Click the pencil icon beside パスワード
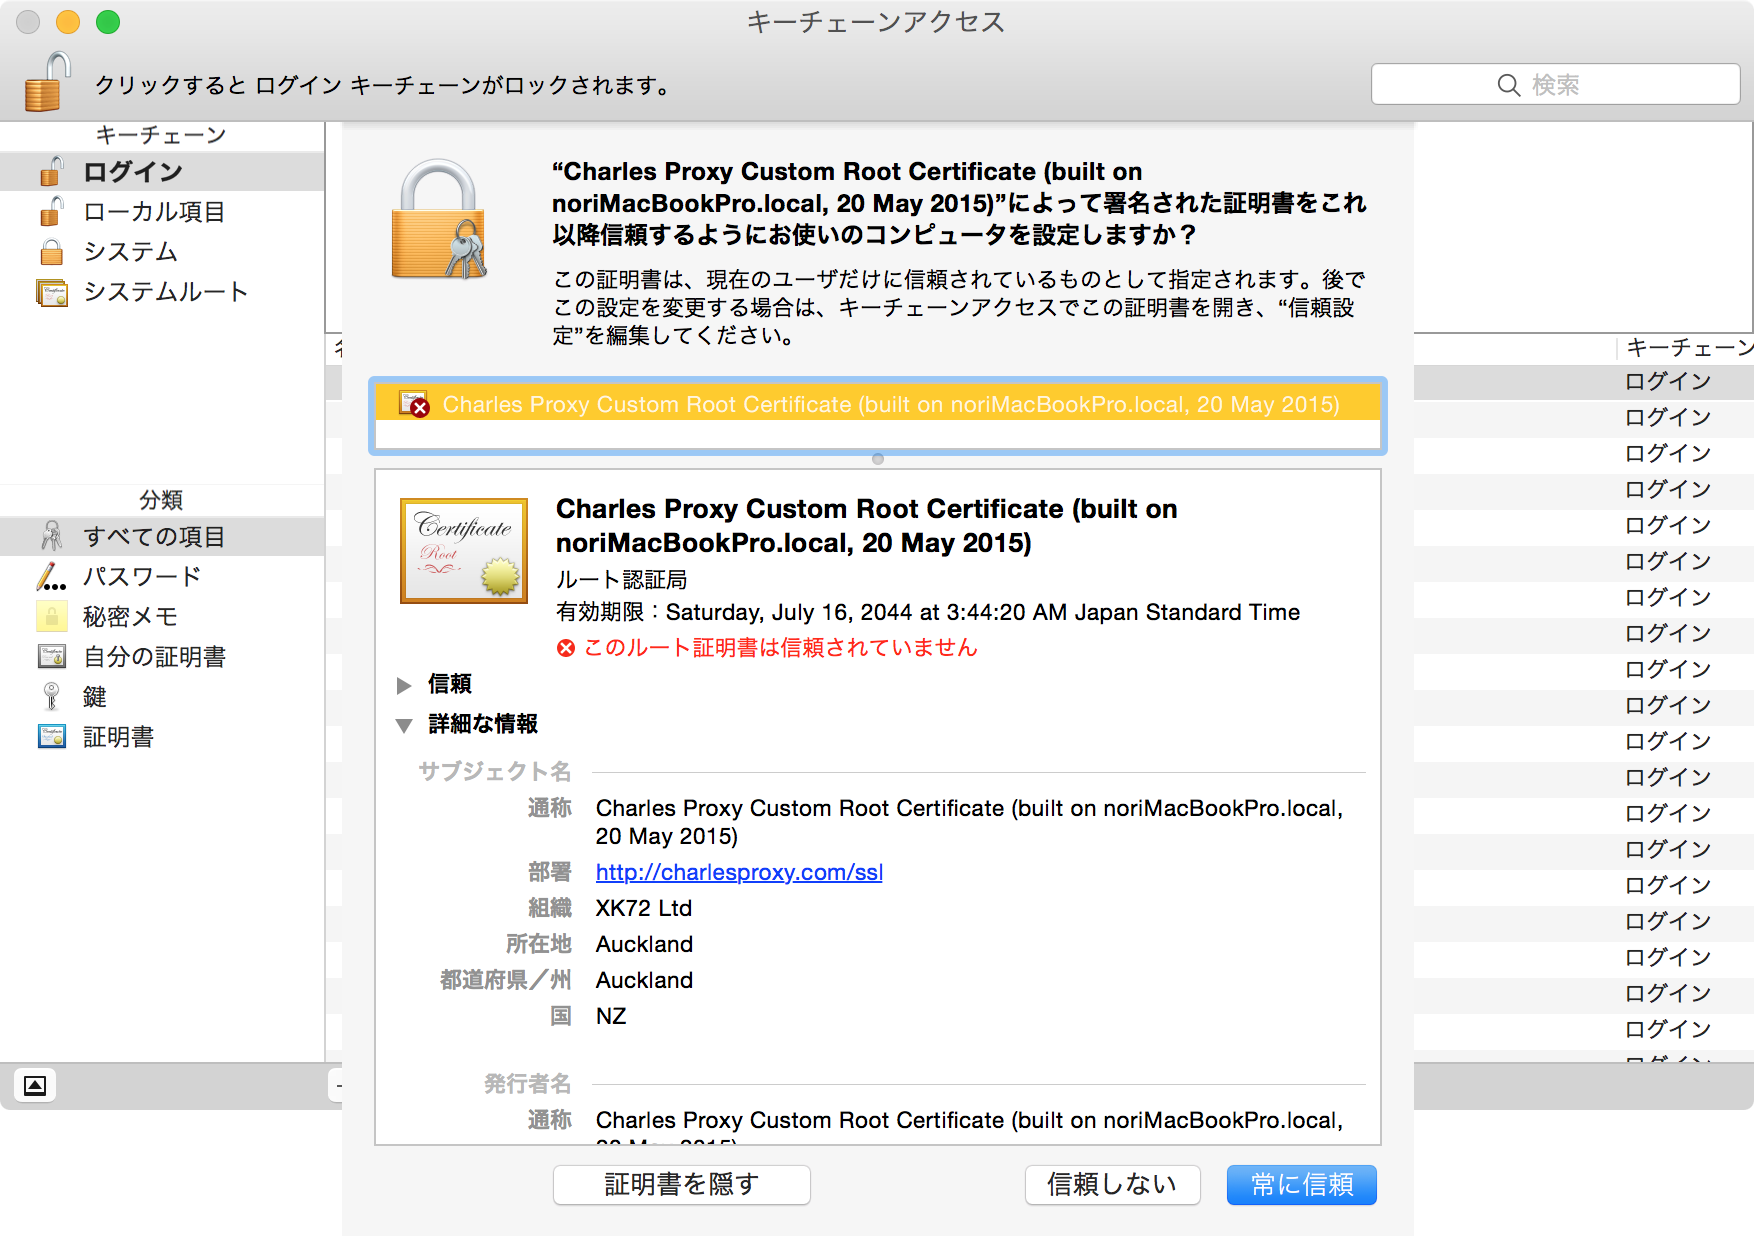 coord(52,577)
